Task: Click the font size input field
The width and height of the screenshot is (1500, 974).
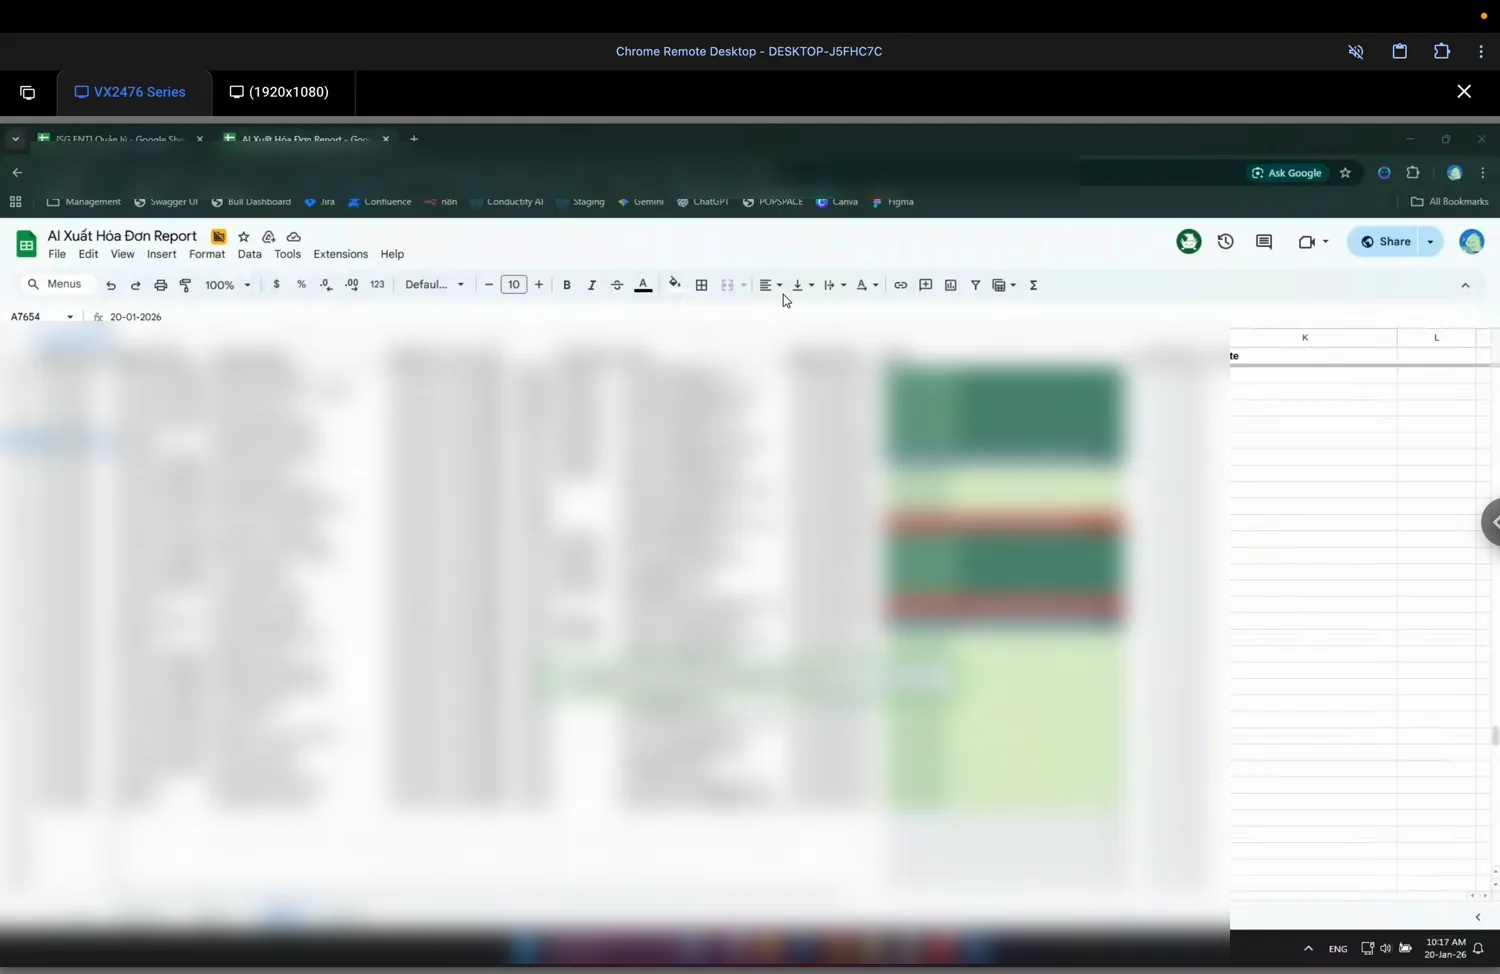Action: click(513, 285)
